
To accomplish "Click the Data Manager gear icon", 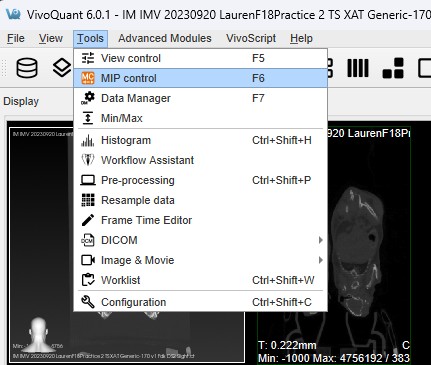I will 88,98.
